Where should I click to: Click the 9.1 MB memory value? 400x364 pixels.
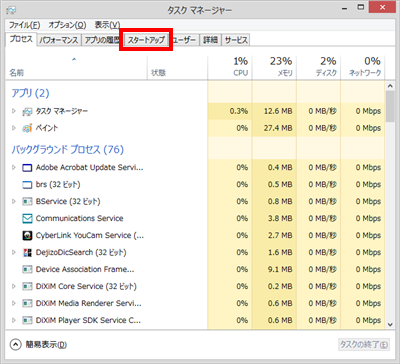[280, 269]
